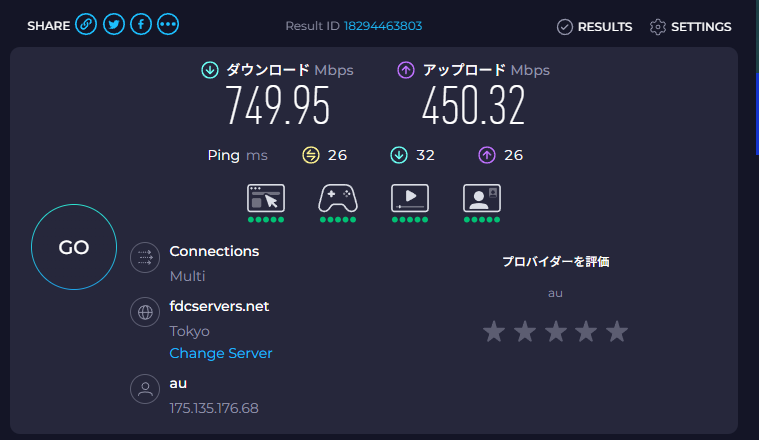Rate provider au three stars
759x440 pixels.
tap(555, 331)
